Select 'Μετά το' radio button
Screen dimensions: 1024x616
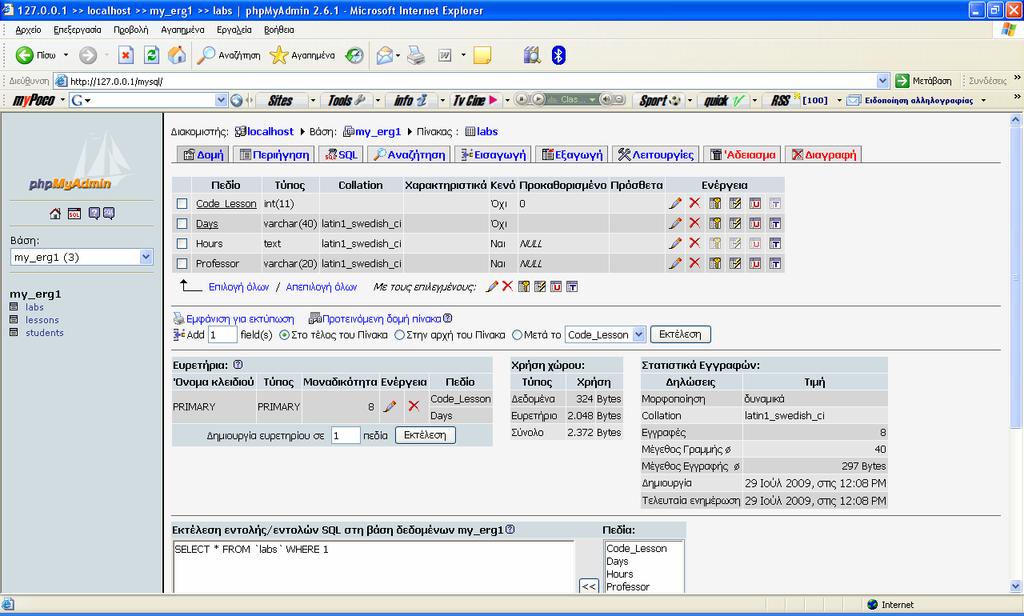click(517, 335)
